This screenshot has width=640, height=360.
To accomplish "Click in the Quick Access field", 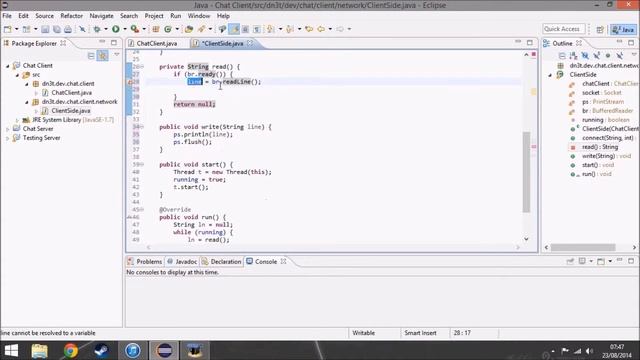I will 563,29.
